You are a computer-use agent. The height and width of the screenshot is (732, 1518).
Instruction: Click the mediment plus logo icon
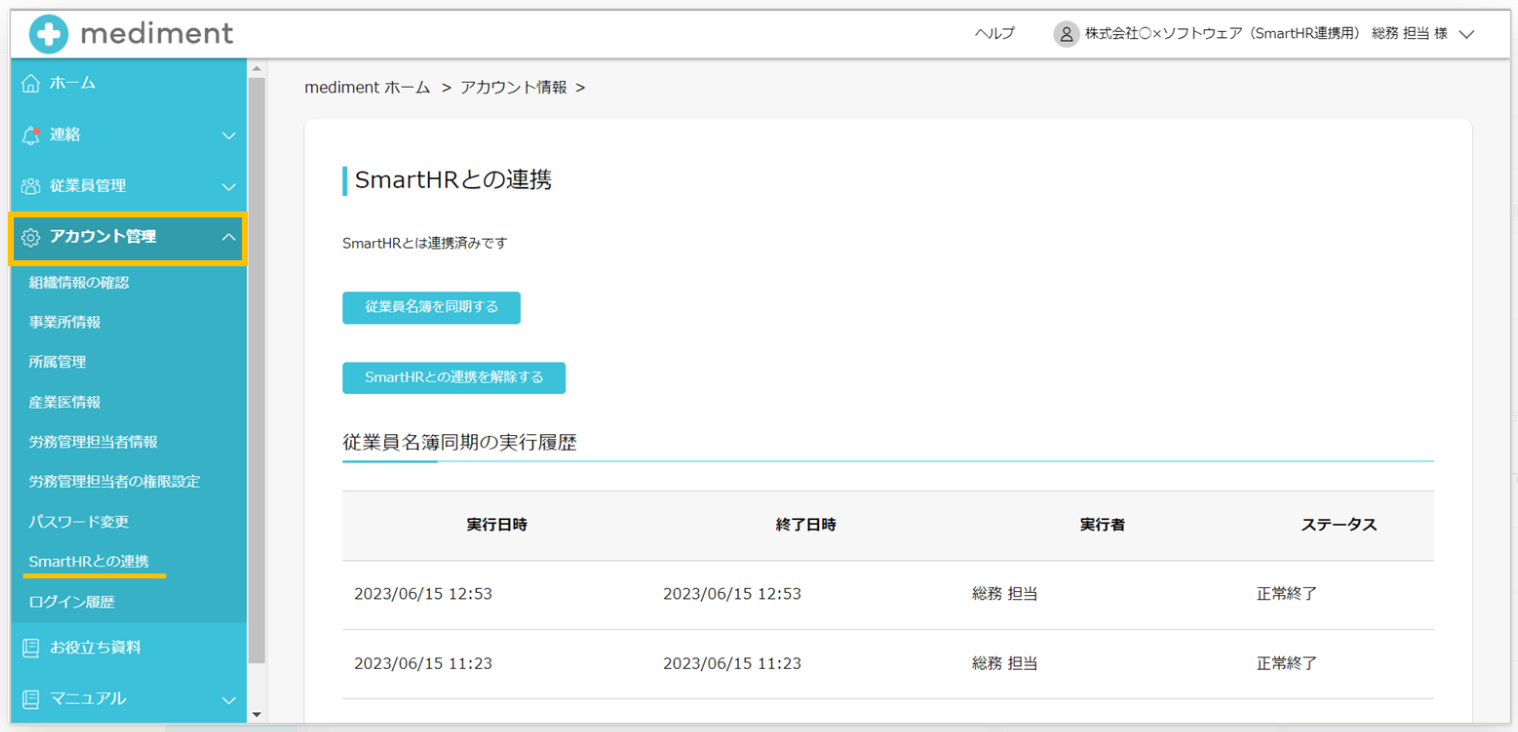point(48,34)
